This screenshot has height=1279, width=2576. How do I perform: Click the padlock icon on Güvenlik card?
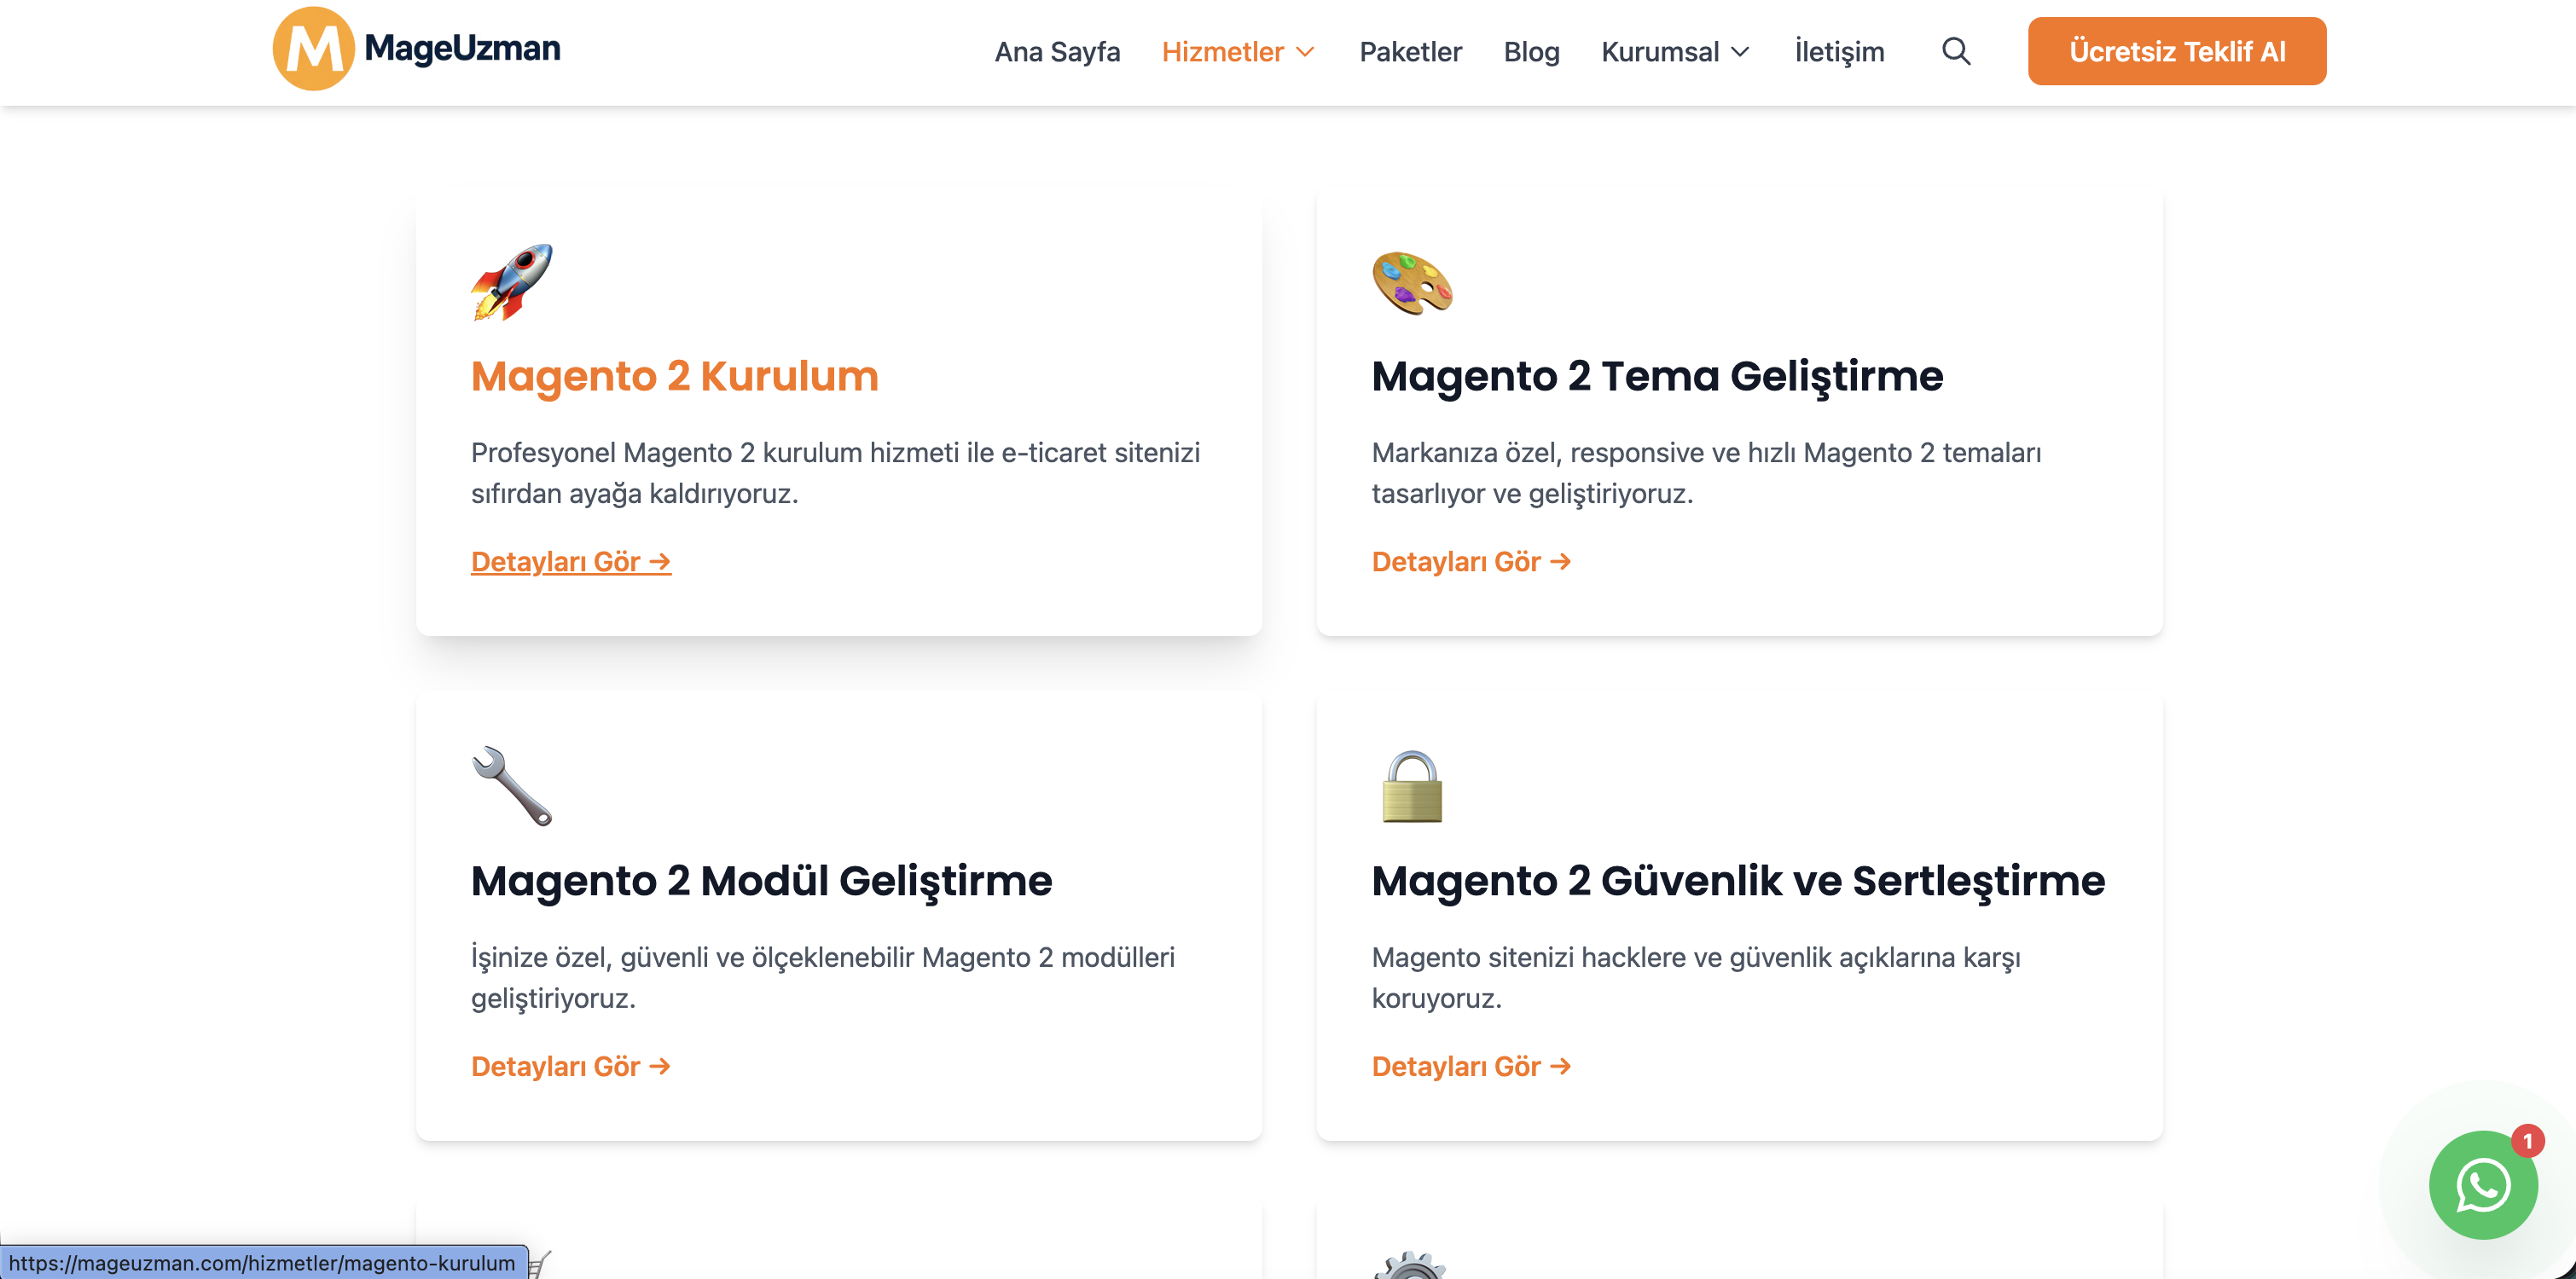[1411, 787]
